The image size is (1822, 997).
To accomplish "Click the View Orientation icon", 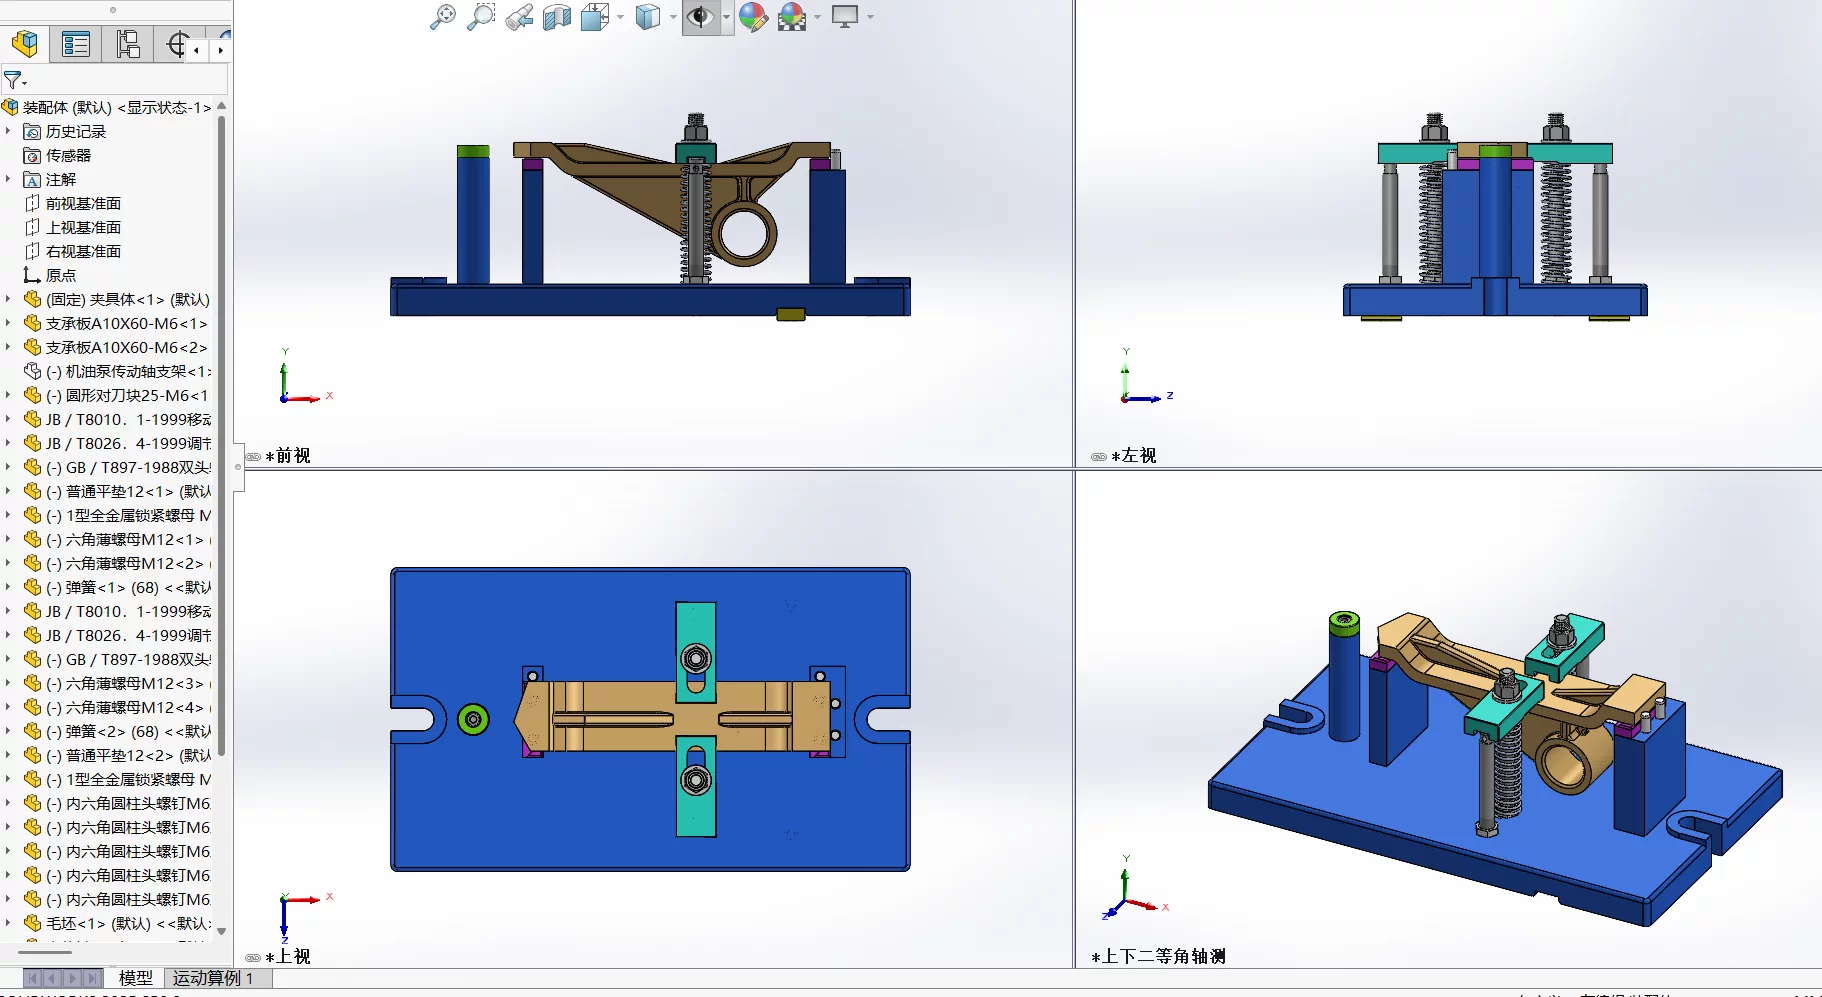I will click(595, 17).
